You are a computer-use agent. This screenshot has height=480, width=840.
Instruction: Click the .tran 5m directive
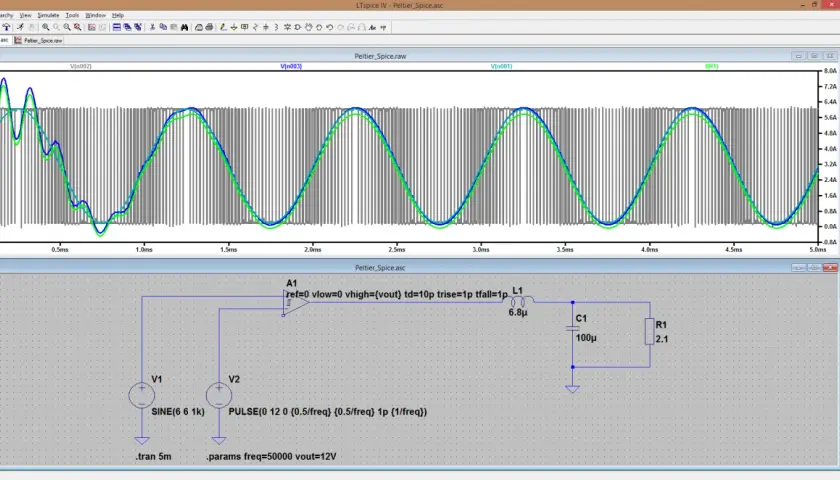pyautogui.click(x=153, y=457)
